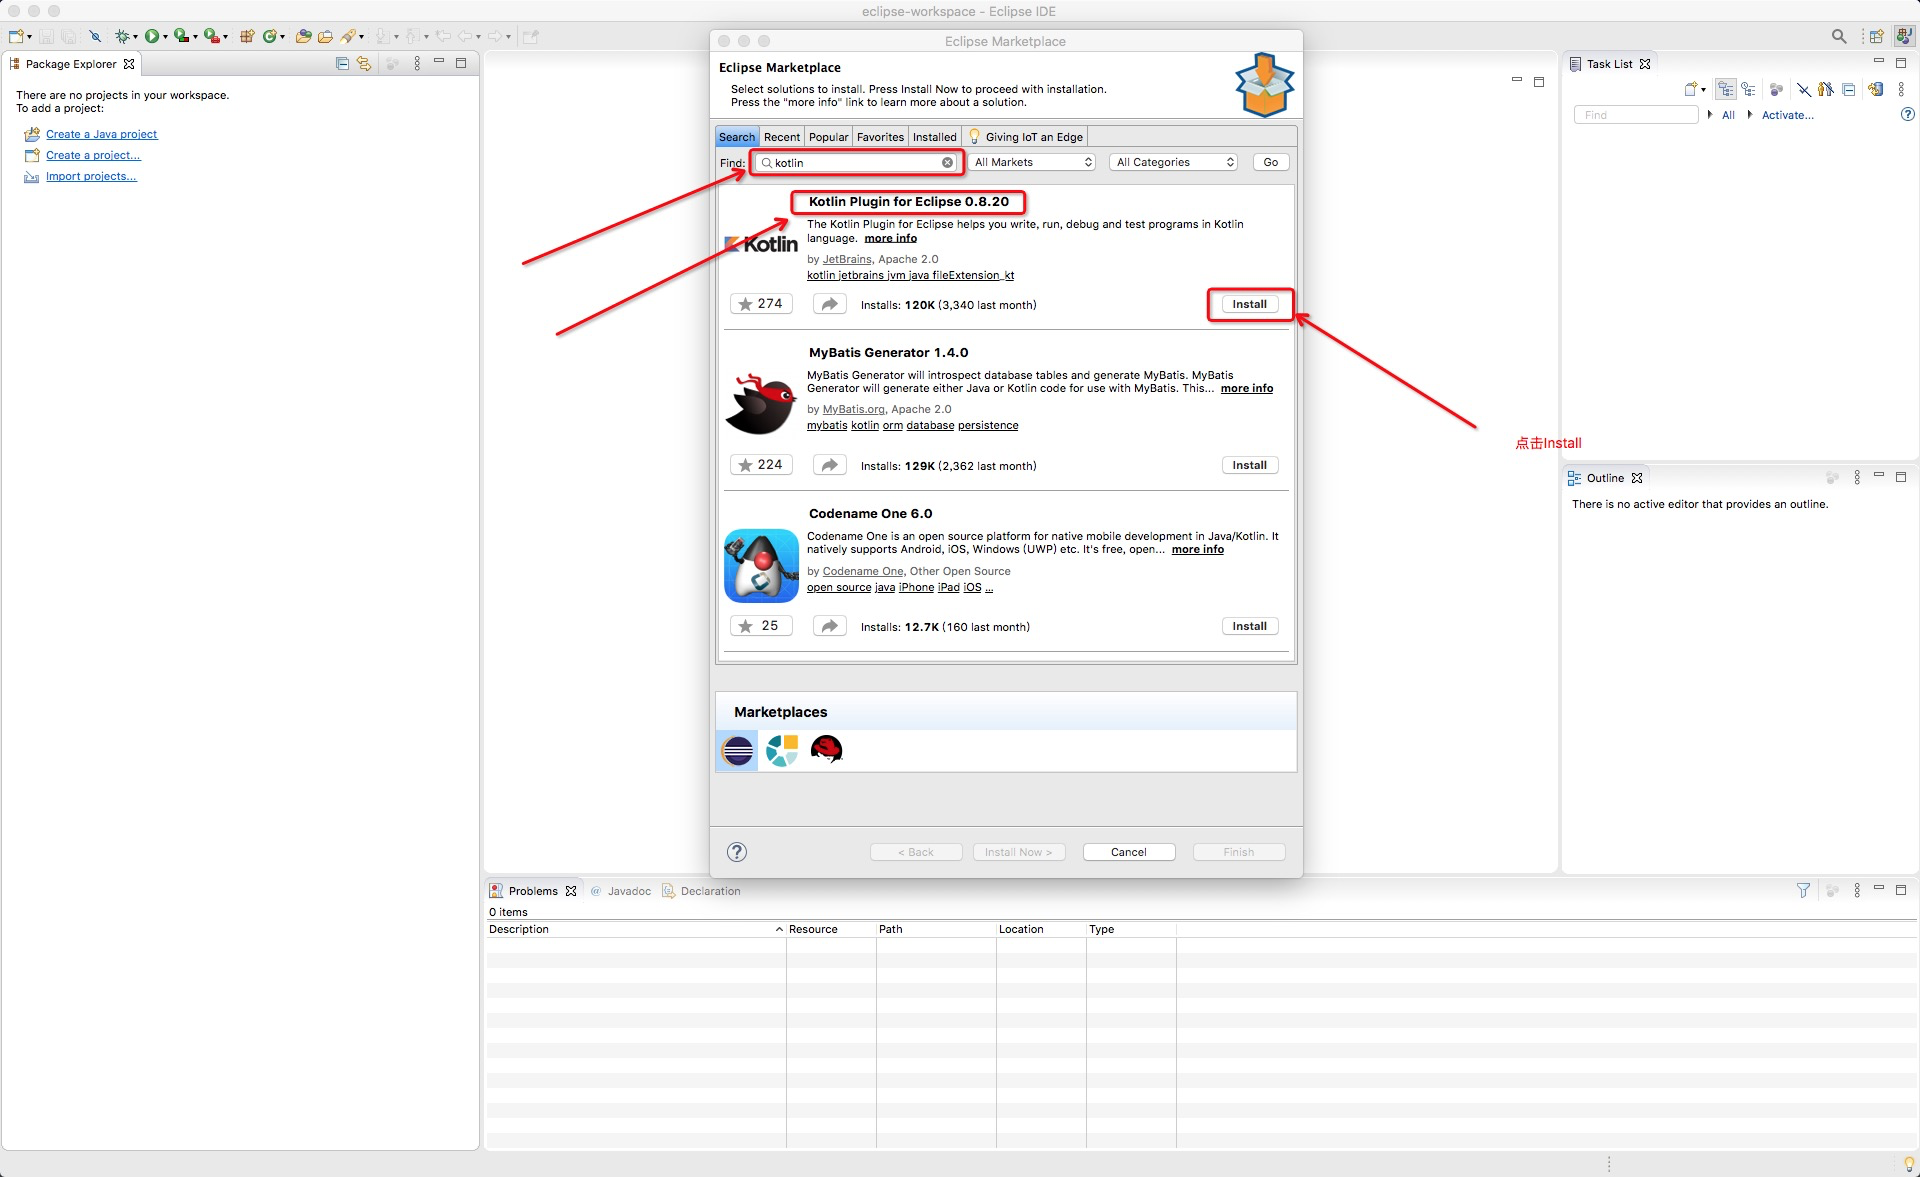Click Import projects link

(91, 176)
